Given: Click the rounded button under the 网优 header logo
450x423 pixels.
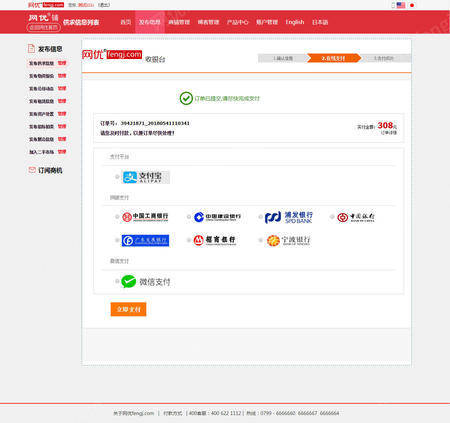Looking at the screenshot, I should point(44,27).
